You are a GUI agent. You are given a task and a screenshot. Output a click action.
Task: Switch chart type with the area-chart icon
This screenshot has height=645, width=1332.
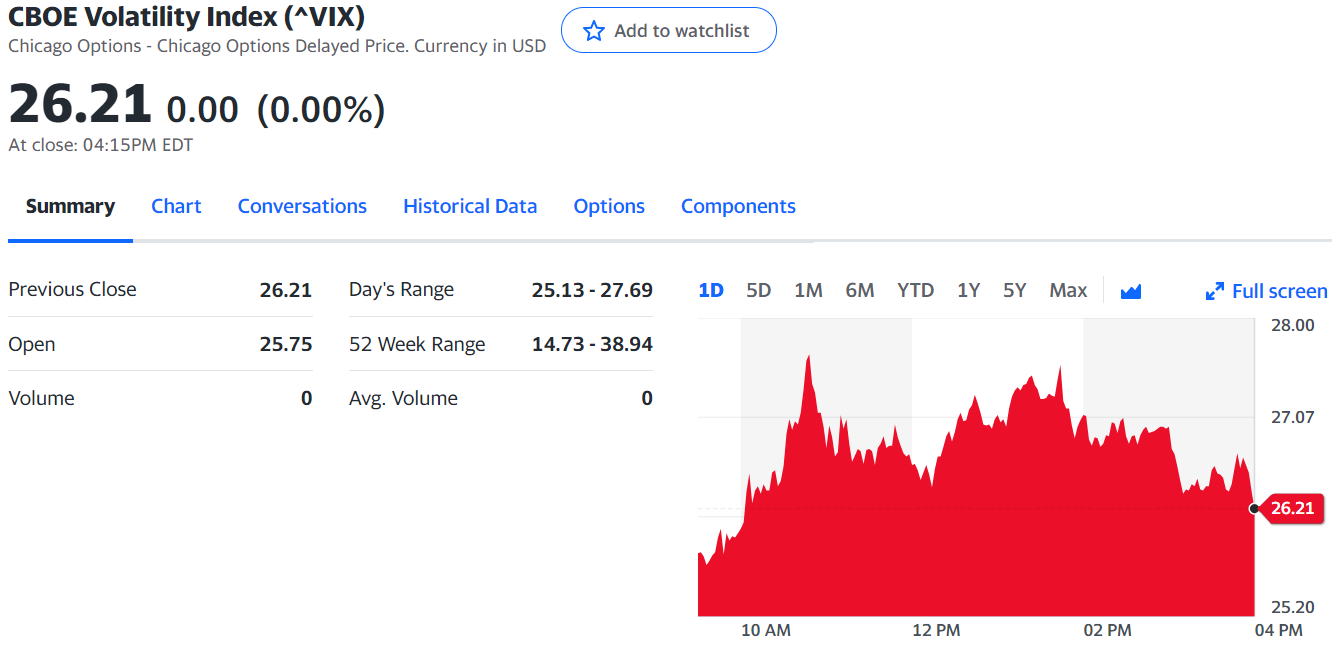(1131, 291)
